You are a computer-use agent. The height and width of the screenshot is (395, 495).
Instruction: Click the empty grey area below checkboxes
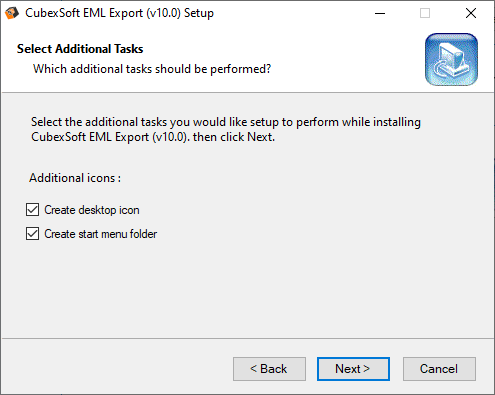(x=247, y=290)
